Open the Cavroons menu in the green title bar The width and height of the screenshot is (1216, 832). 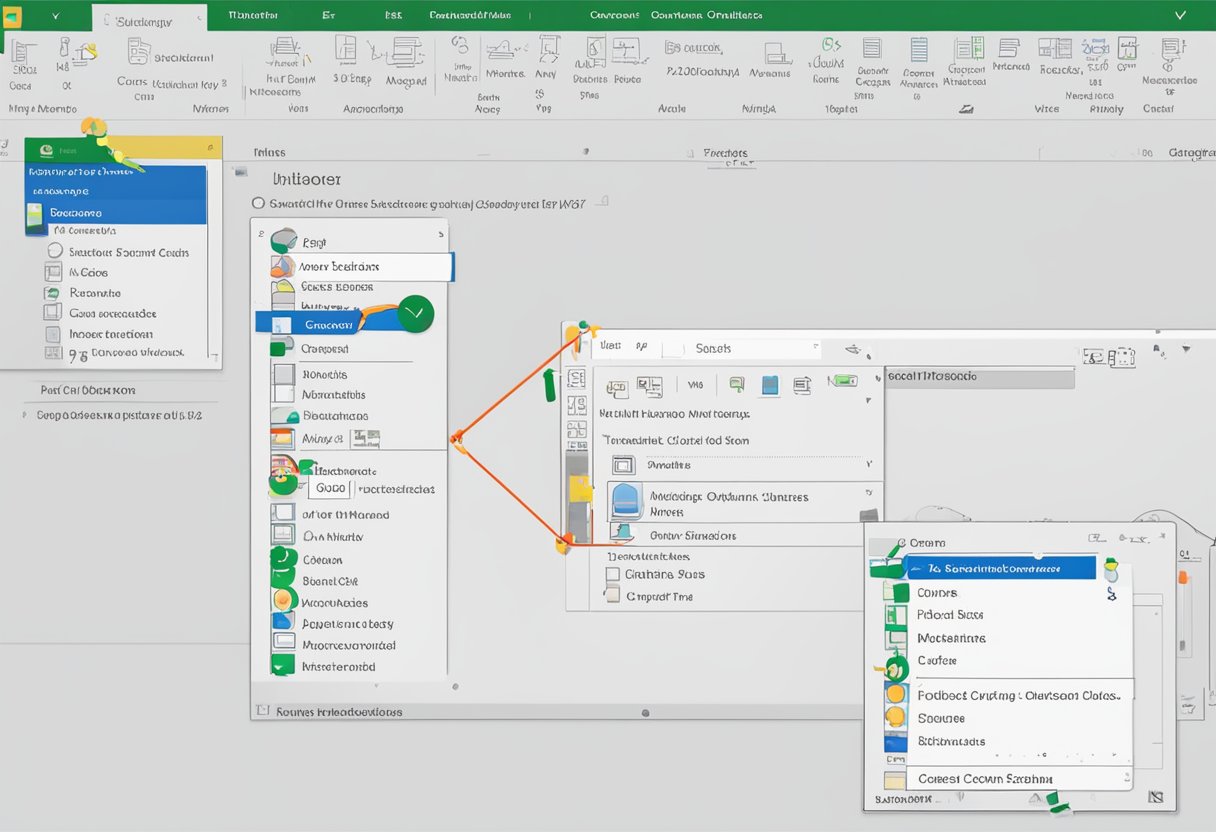(613, 15)
